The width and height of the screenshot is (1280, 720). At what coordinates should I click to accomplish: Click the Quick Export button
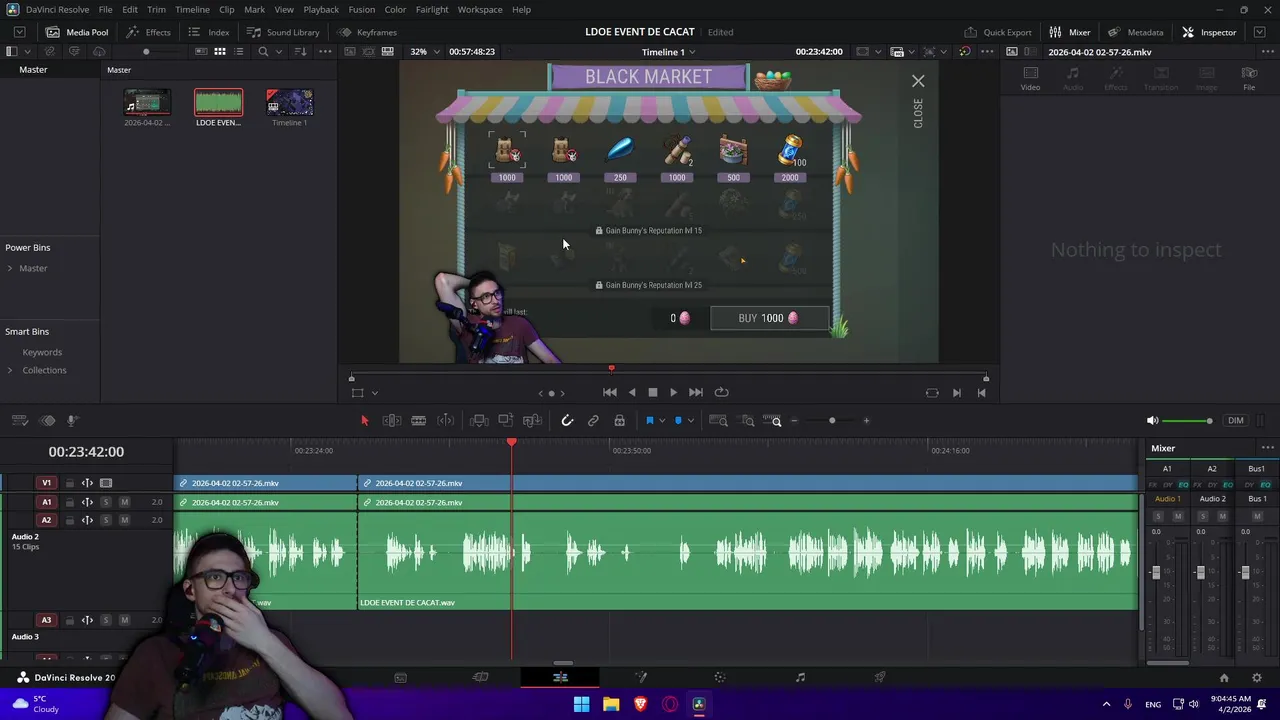997,32
